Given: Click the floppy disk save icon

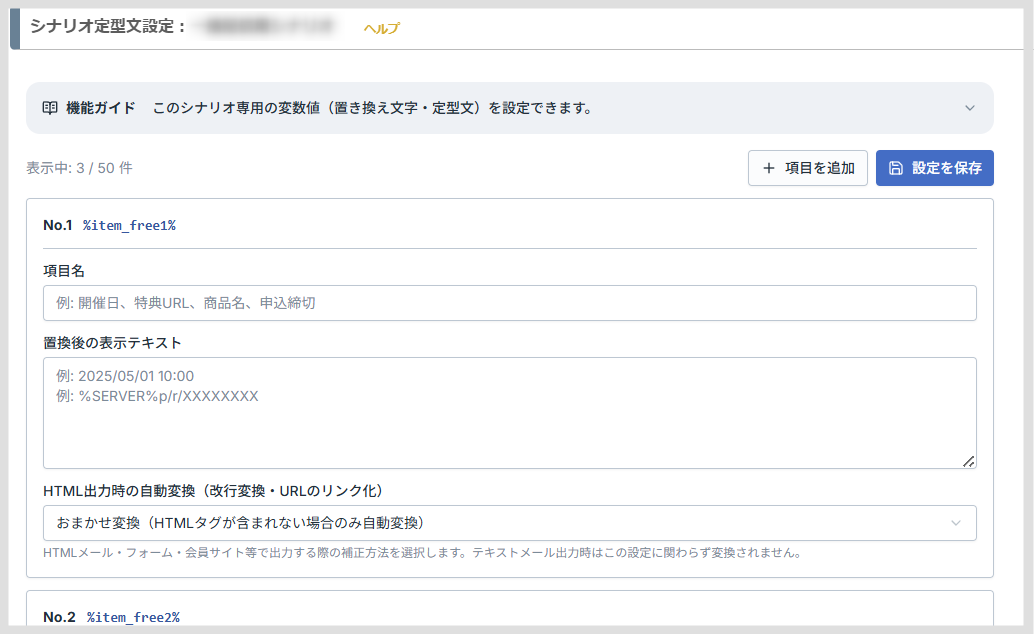Looking at the screenshot, I should coord(895,168).
